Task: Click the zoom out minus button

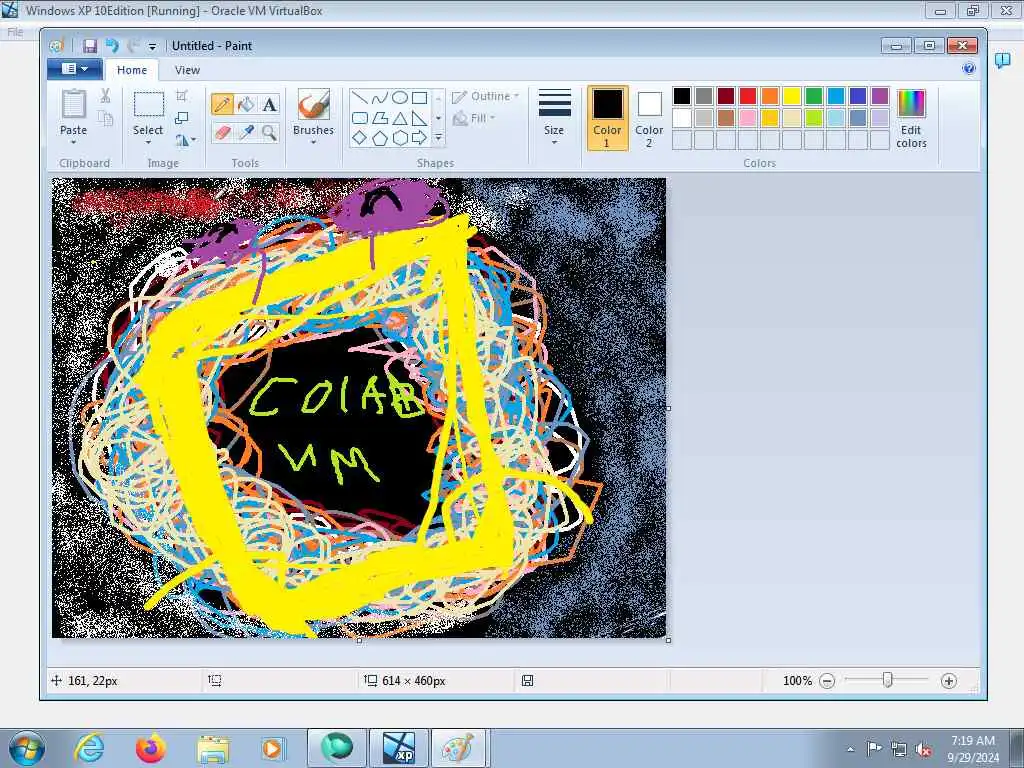Action: [x=827, y=681]
